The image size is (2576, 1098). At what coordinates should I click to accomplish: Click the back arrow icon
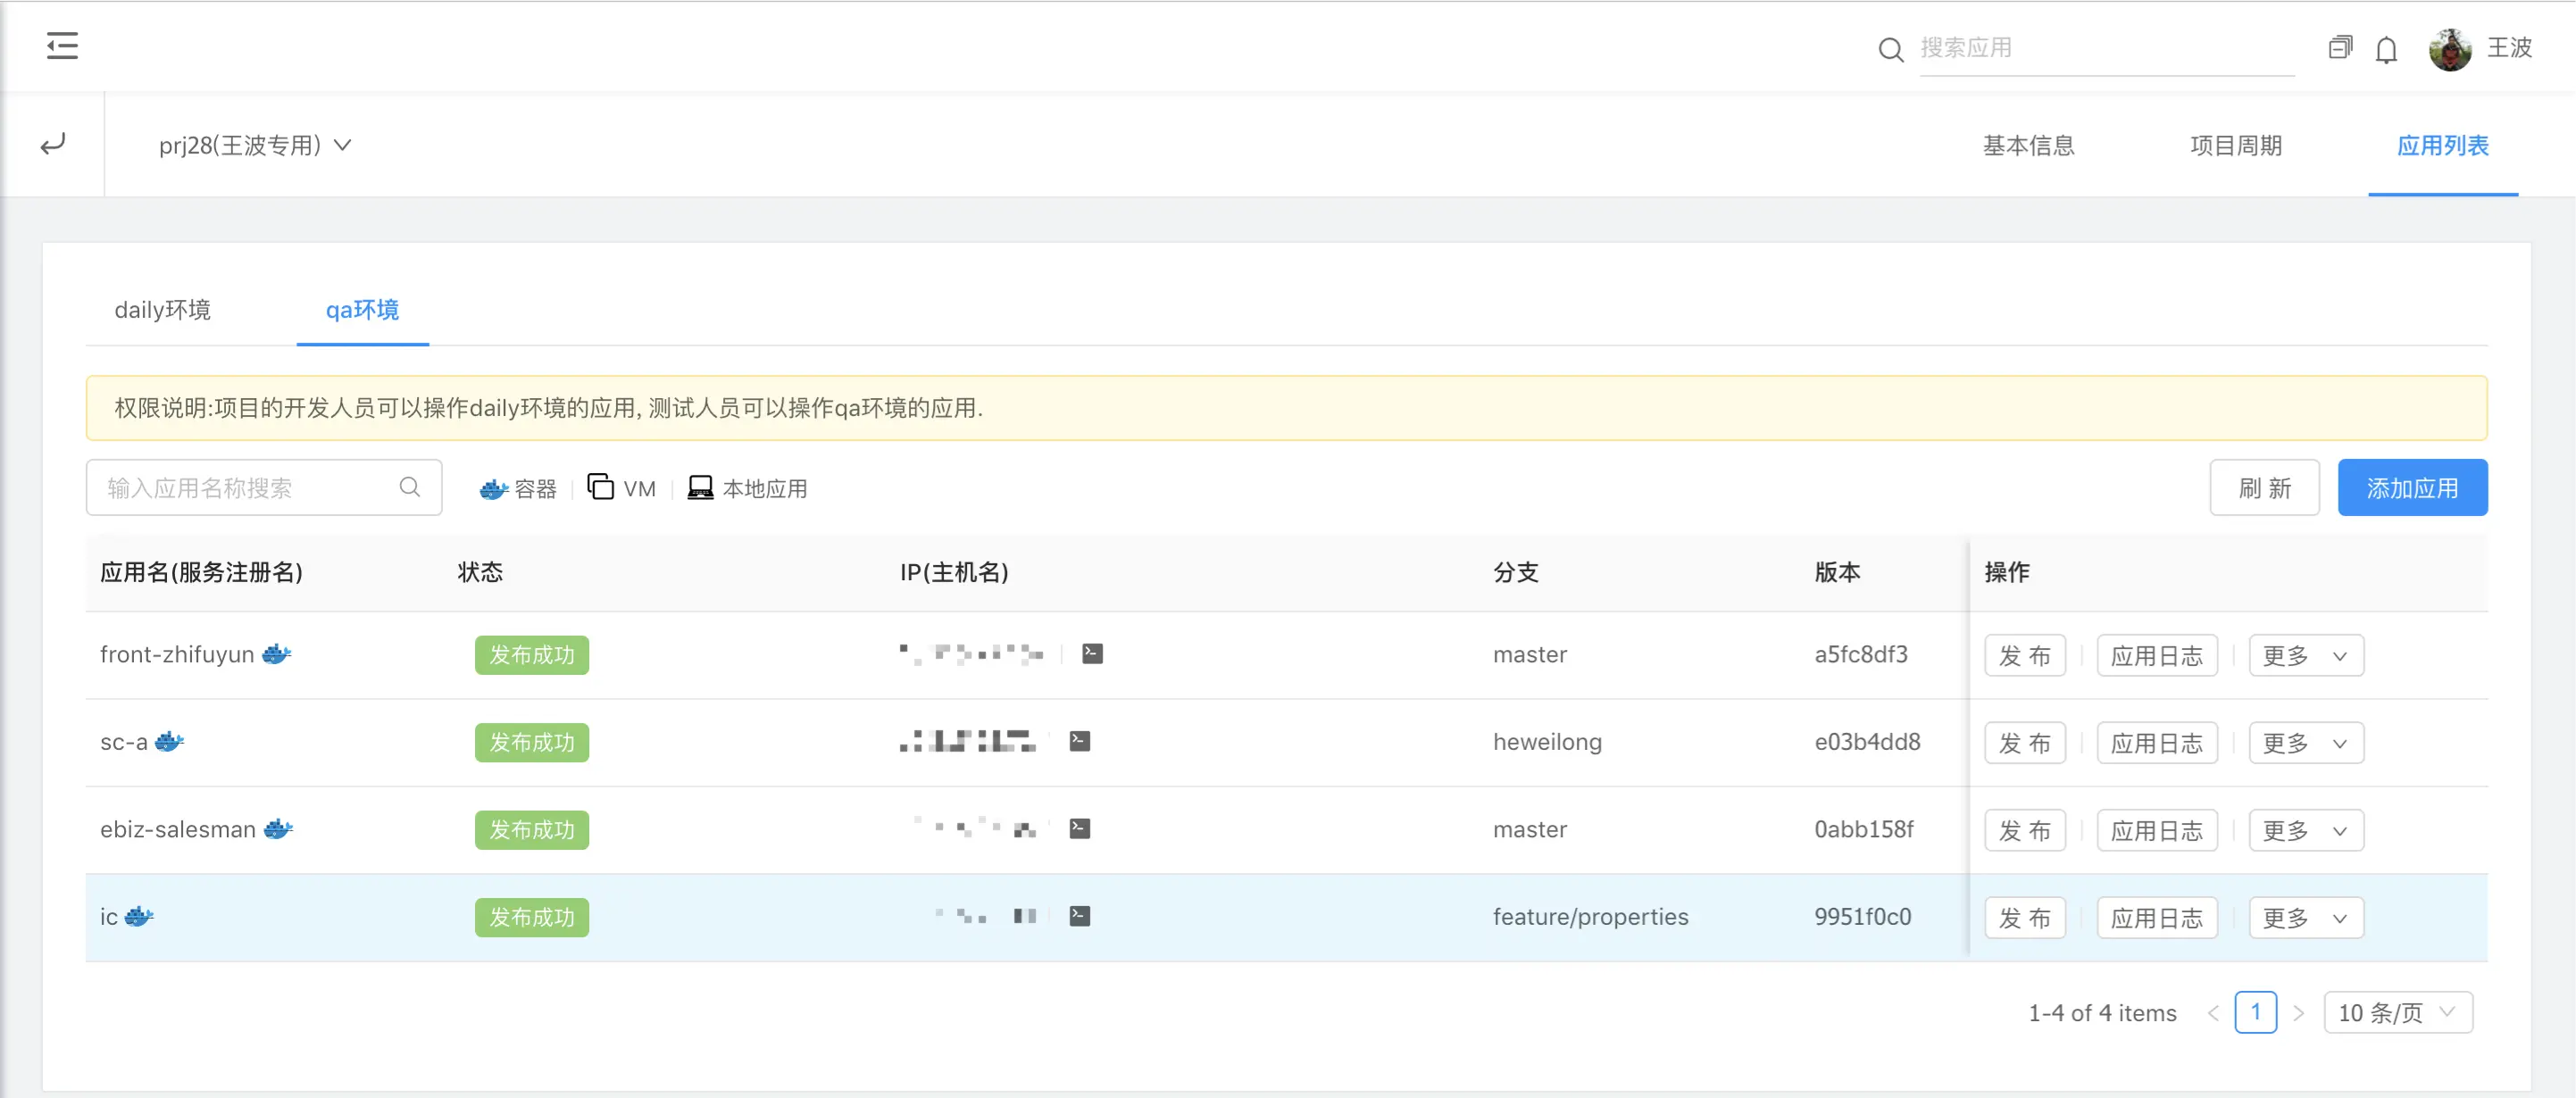53,145
